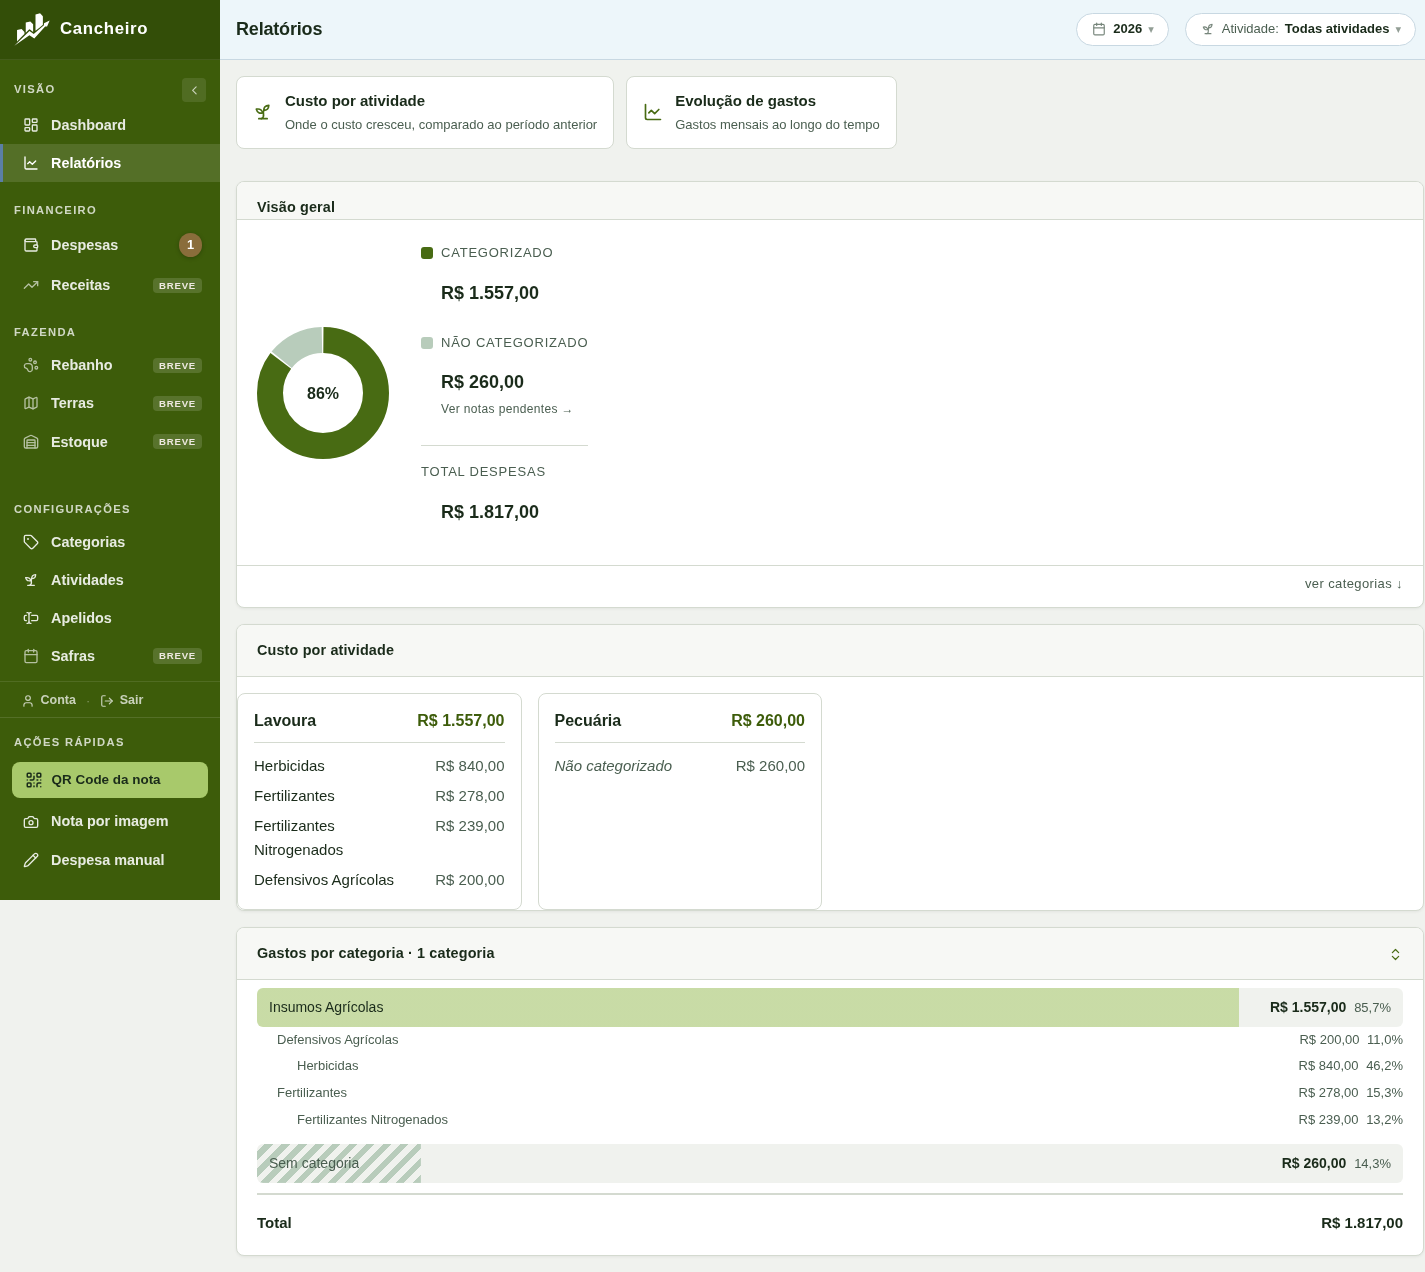
Task: Click the 86% donut chart
Action: (x=323, y=393)
